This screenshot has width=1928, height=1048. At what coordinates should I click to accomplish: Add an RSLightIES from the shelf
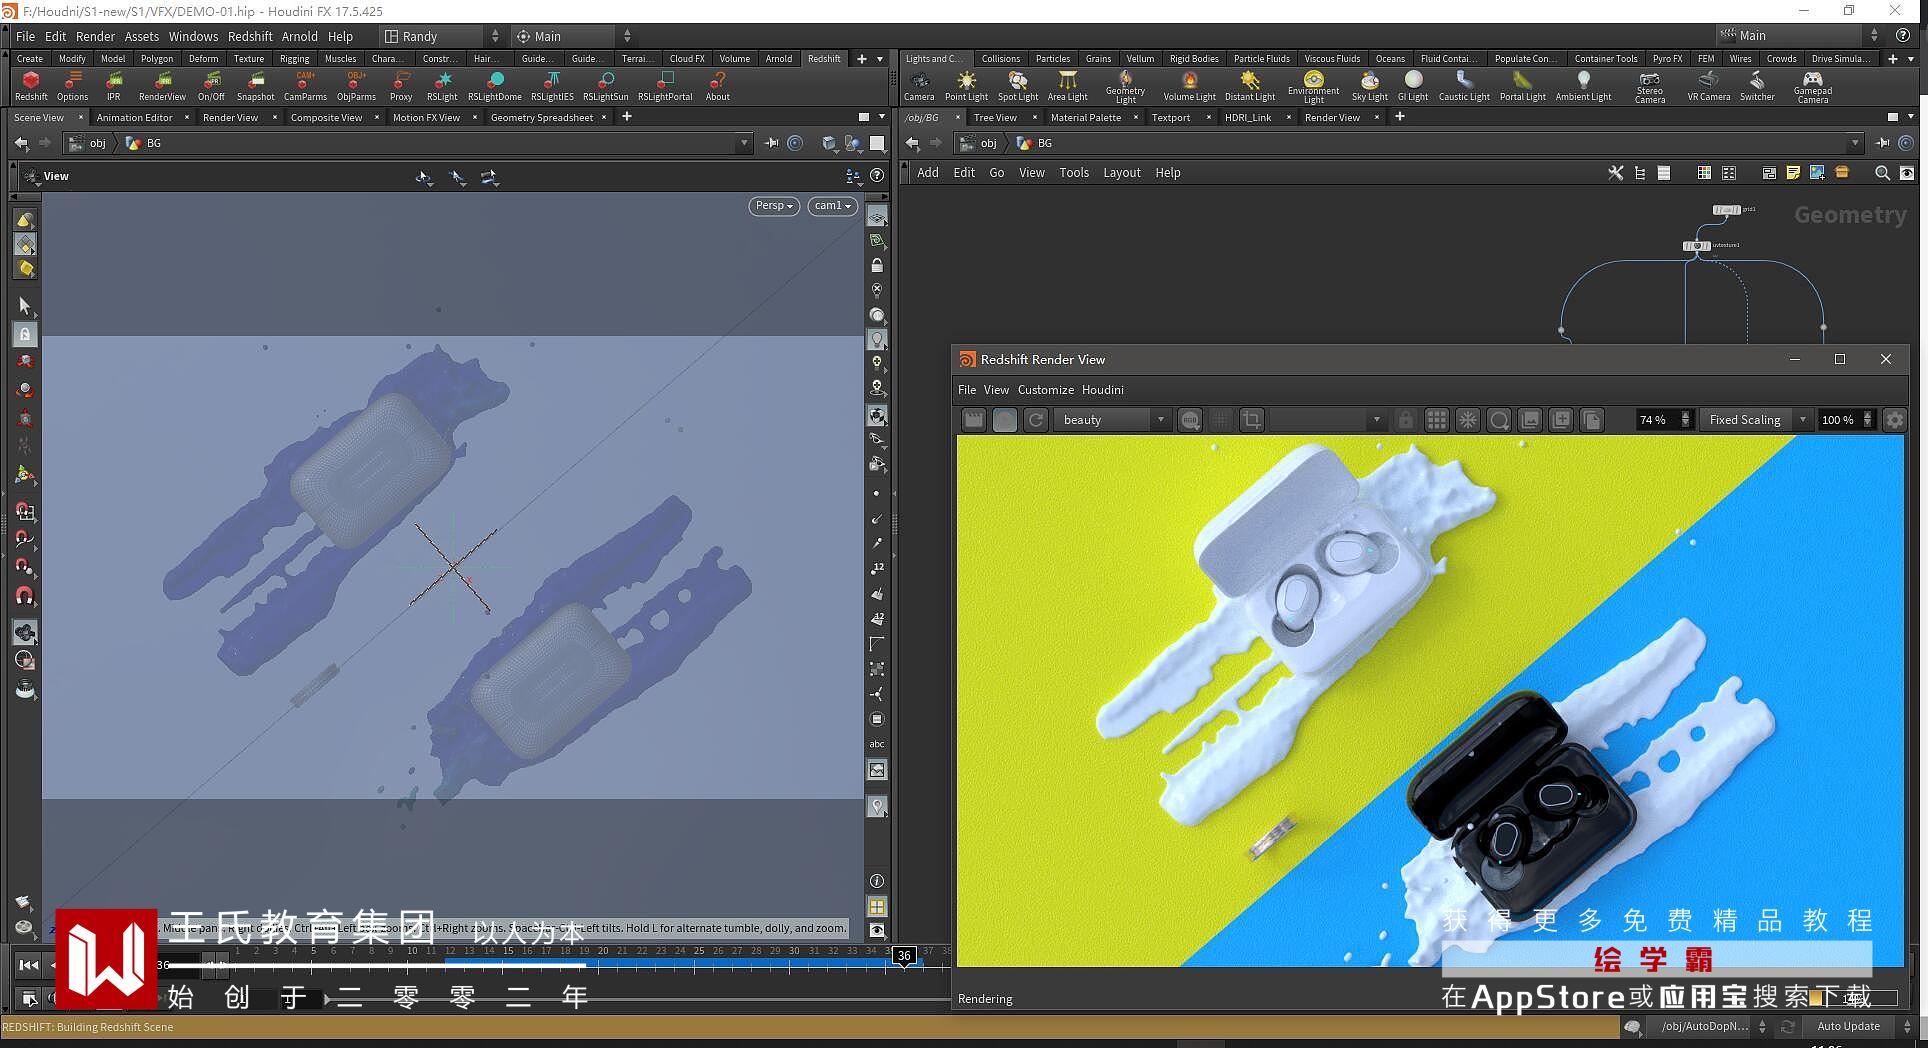[552, 85]
